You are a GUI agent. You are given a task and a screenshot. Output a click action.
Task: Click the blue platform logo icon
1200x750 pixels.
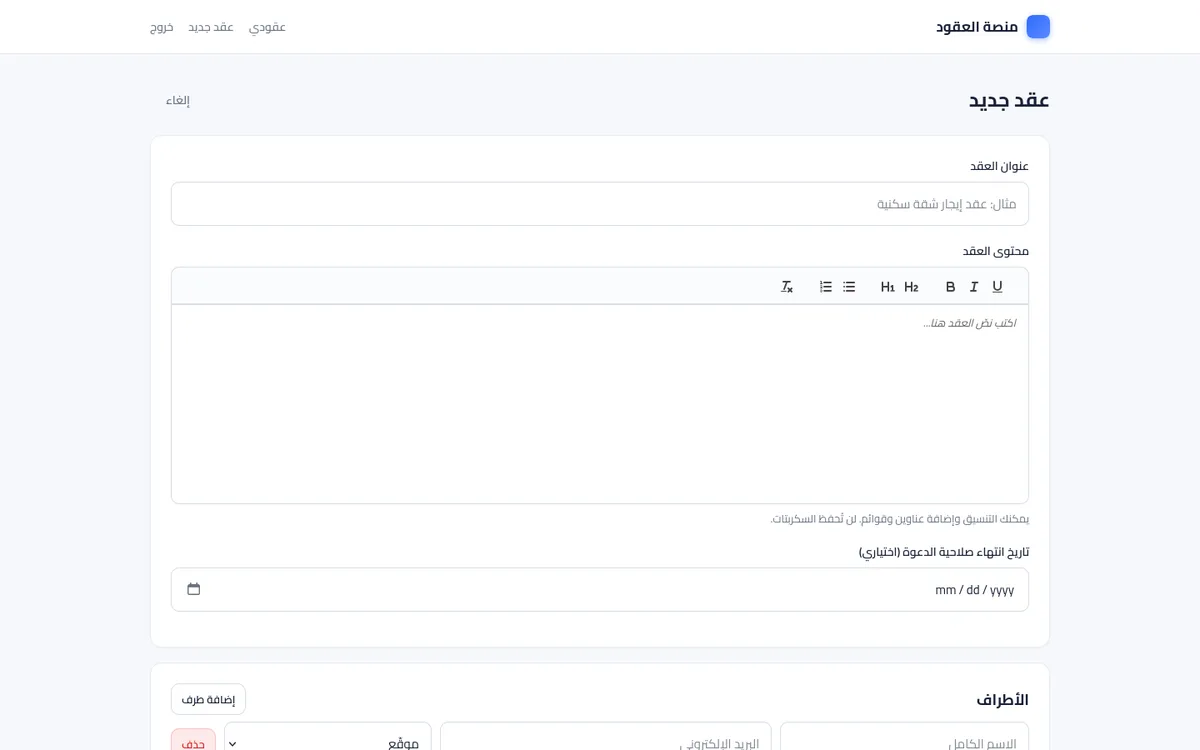click(x=1038, y=27)
